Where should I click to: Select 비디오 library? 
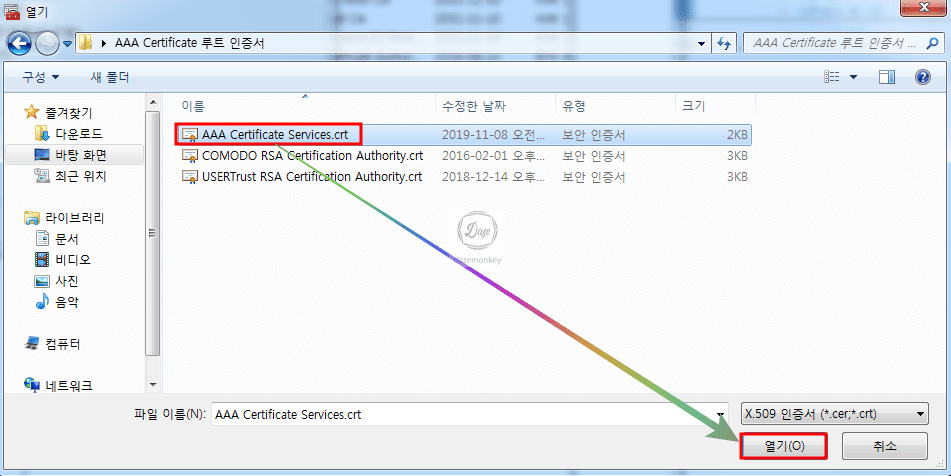tap(73, 260)
